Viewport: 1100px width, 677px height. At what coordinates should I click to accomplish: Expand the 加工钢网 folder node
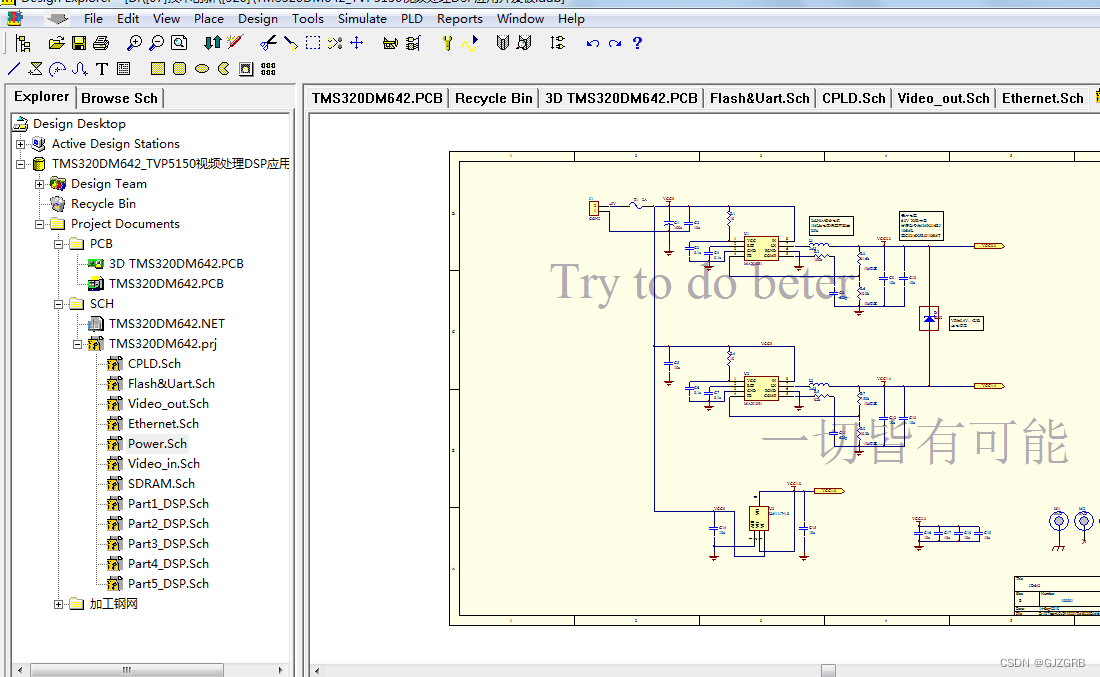point(59,603)
